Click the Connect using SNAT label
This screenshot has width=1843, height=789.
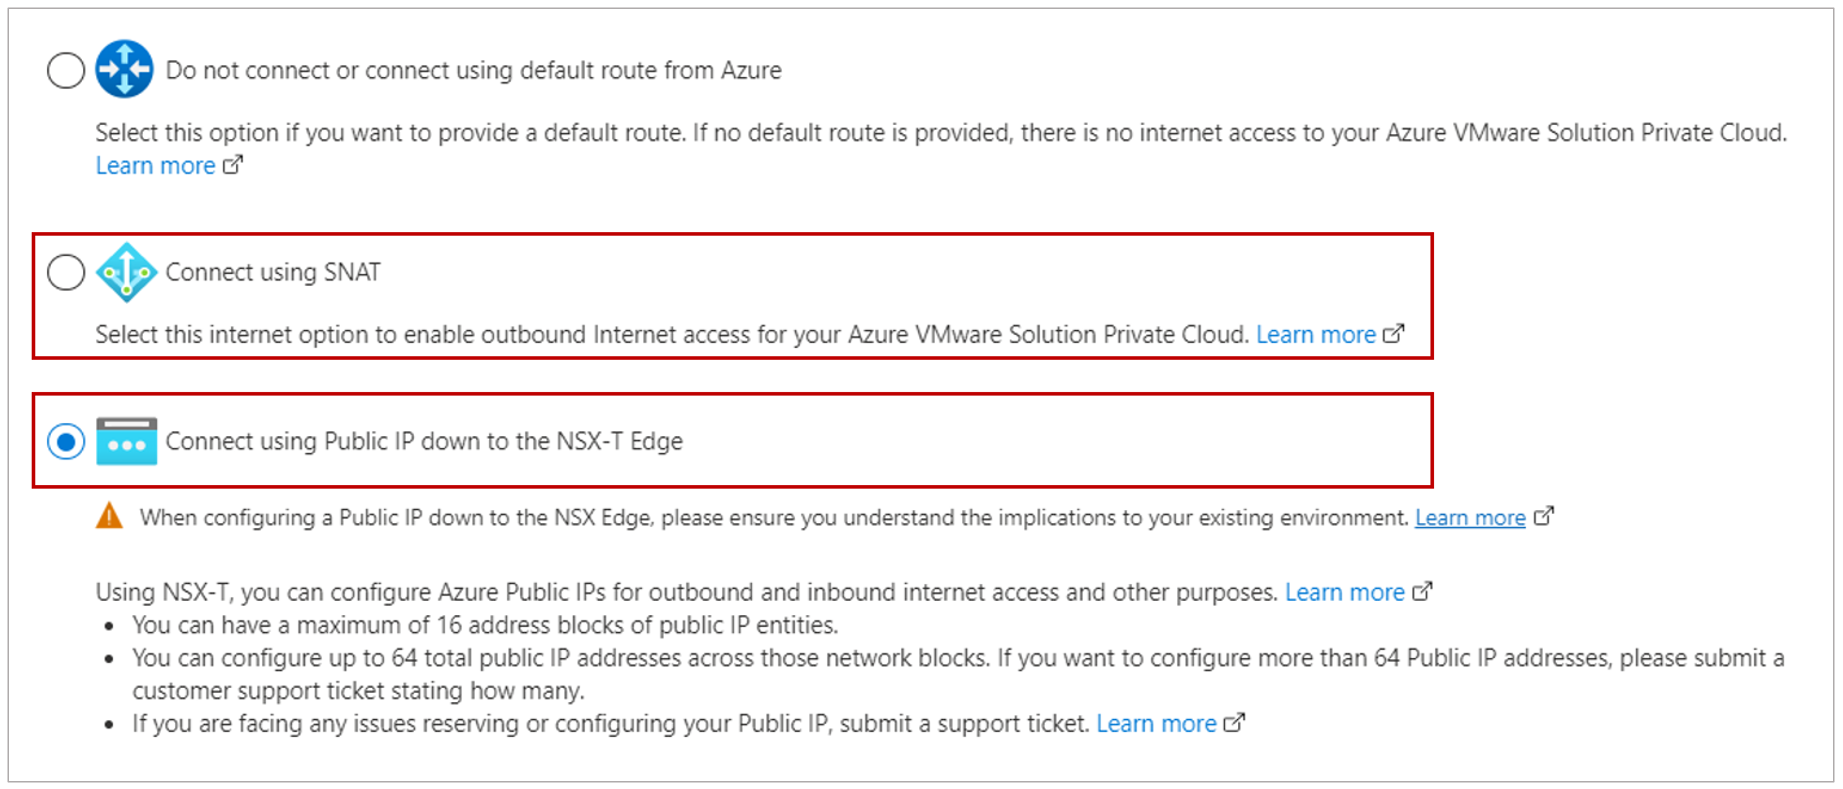(x=273, y=272)
